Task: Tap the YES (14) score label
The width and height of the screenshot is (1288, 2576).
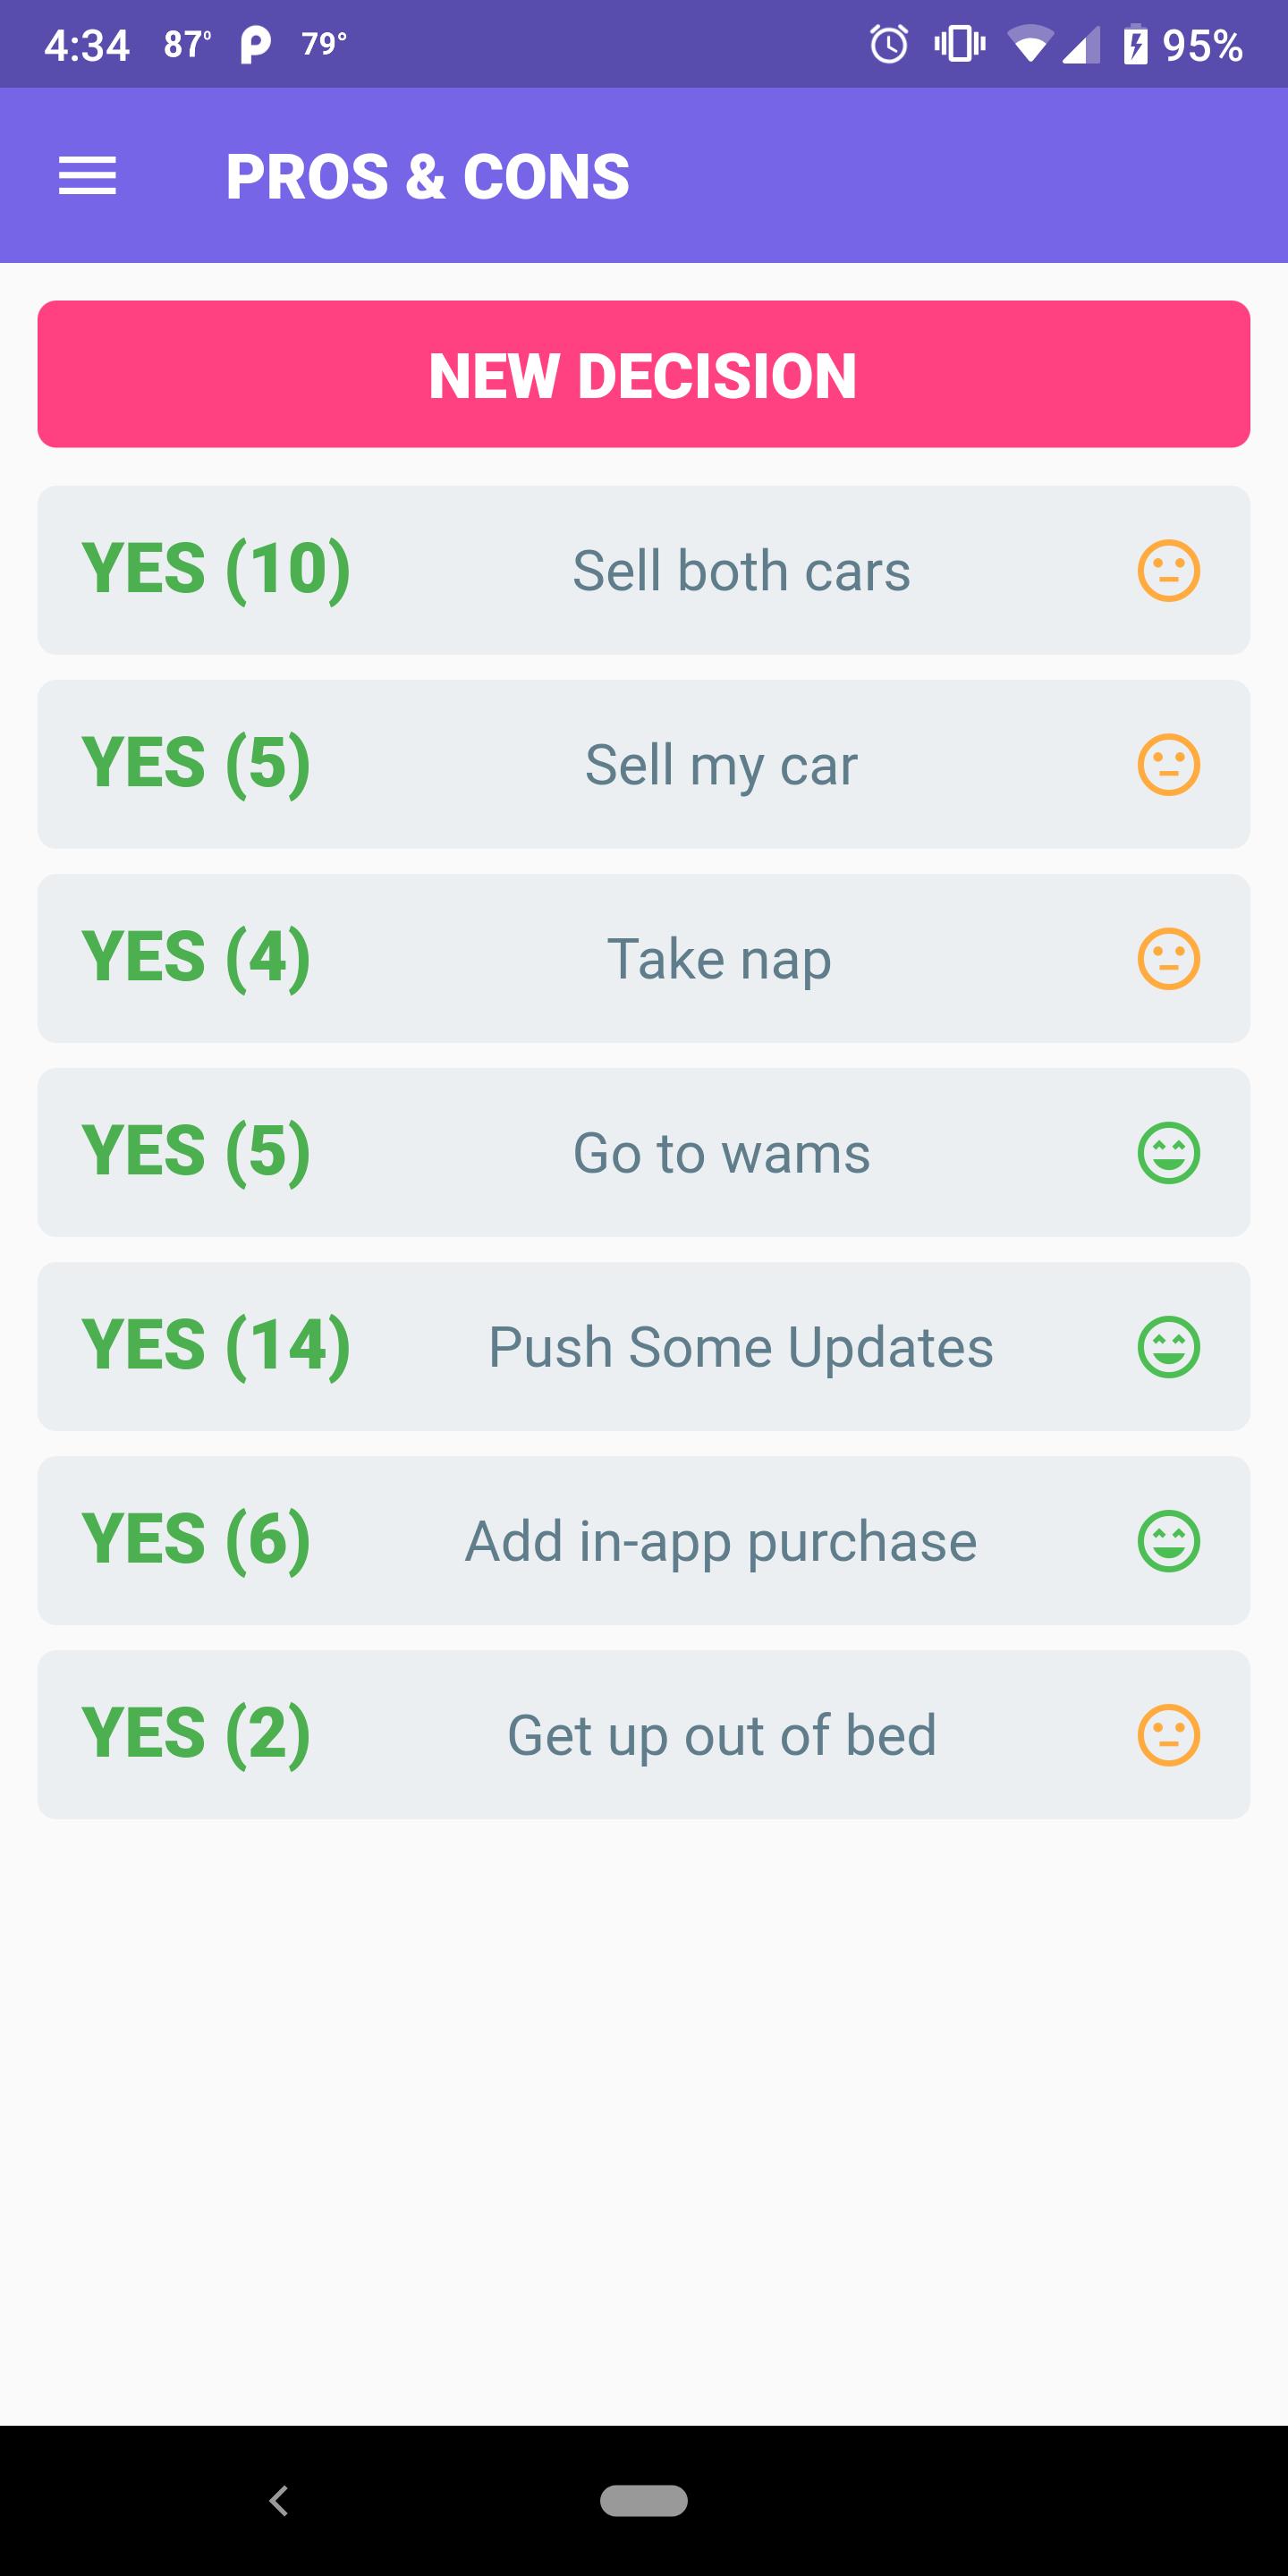Action: tap(216, 1346)
